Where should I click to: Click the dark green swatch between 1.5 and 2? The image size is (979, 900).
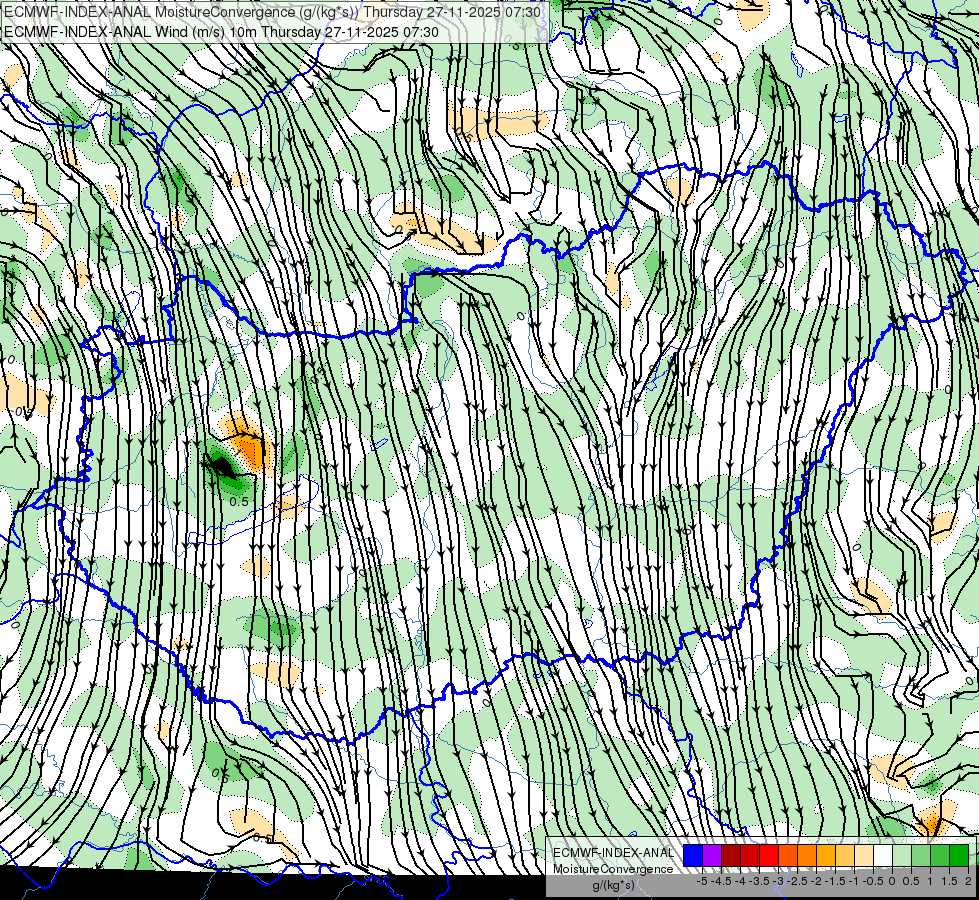(x=958, y=855)
